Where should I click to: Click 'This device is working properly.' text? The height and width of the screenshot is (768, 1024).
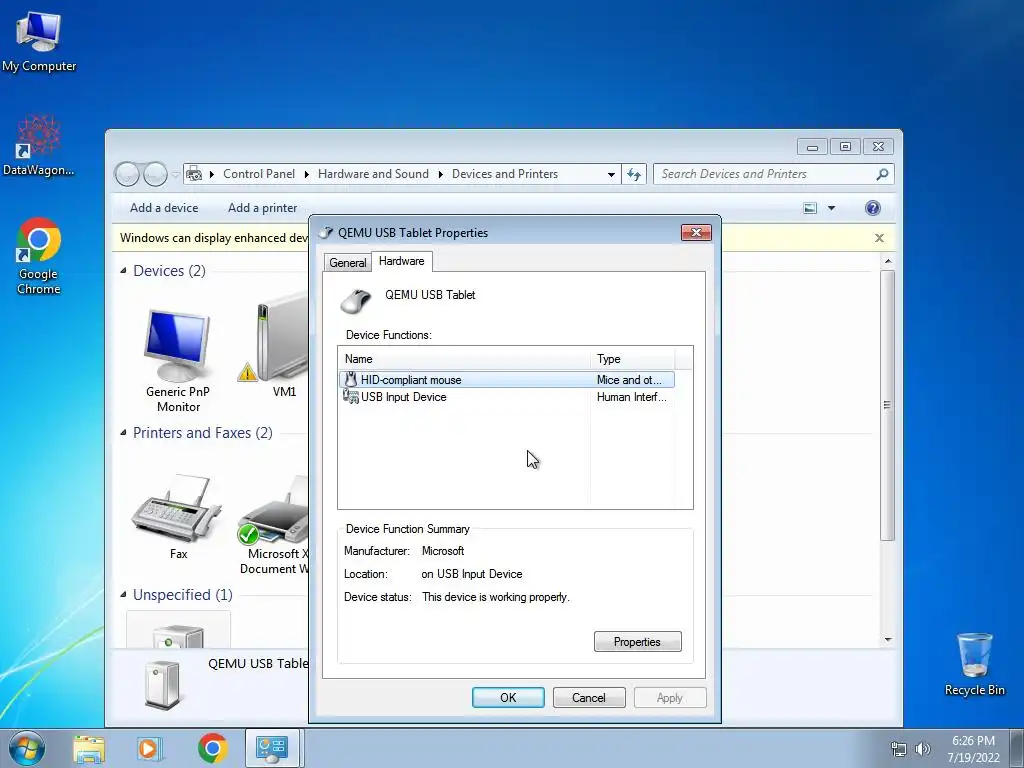coord(496,597)
